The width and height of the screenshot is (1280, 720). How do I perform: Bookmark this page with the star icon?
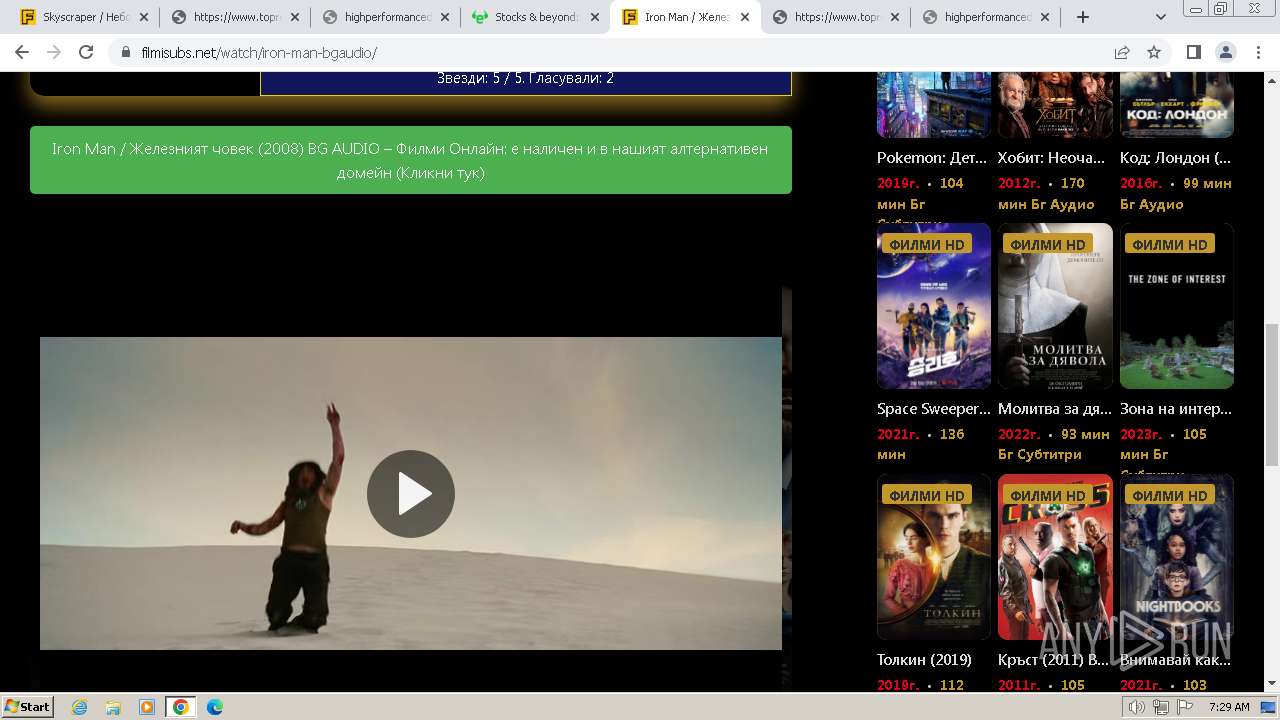pyautogui.click(x=1154, y=52)
